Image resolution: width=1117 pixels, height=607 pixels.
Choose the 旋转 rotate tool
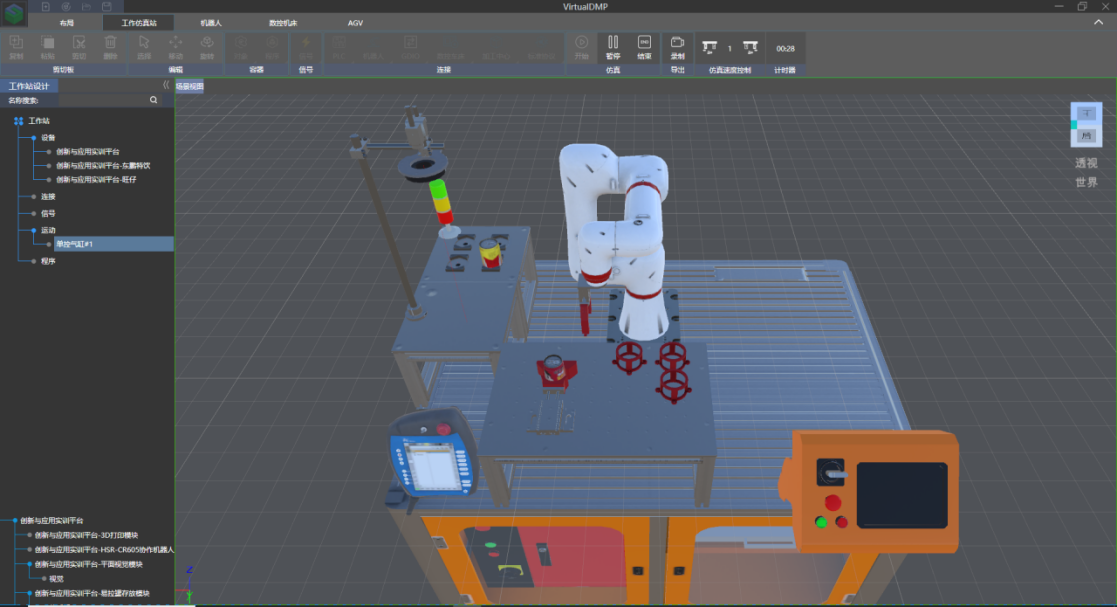tap(207, 48)
